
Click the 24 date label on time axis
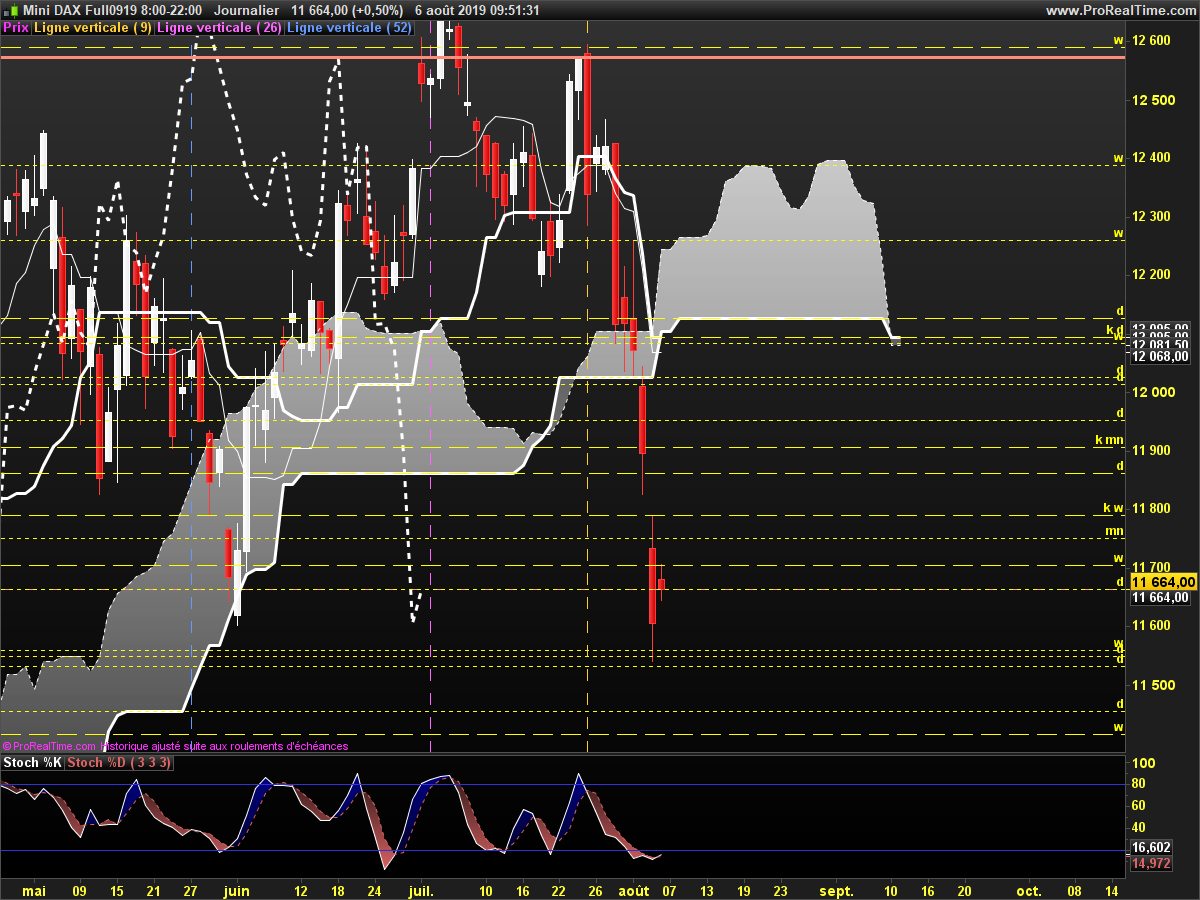coord(374,890)
